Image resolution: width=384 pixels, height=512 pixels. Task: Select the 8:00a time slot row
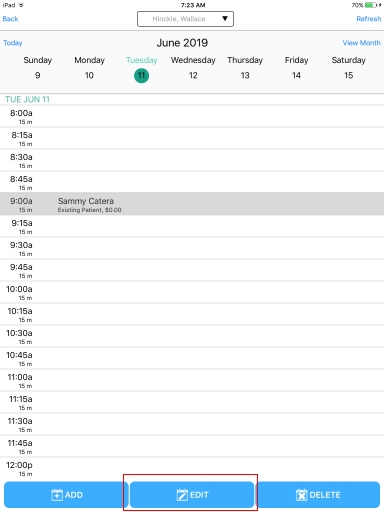192,116
